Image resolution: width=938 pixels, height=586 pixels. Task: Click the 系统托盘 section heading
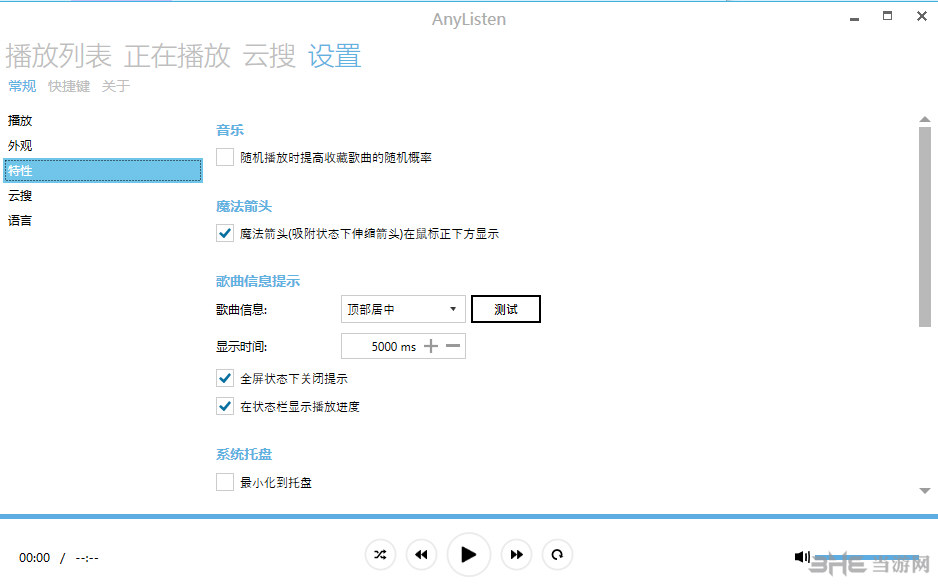click(x=244, y=454)
